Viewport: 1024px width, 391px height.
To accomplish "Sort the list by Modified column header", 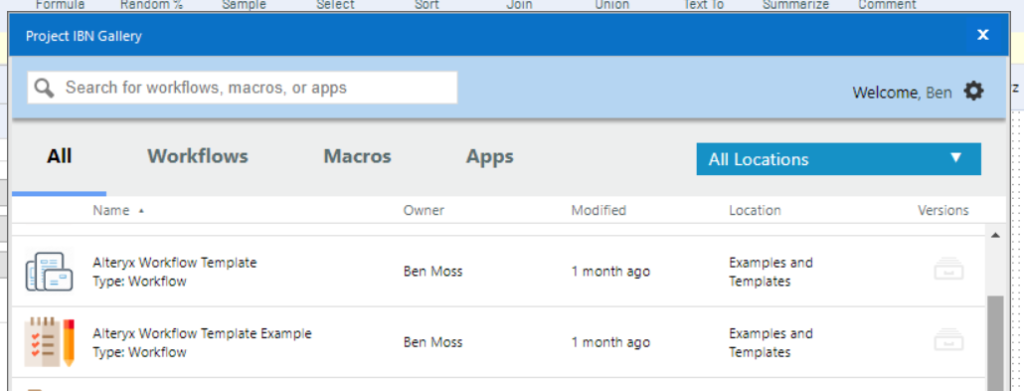I will [598, 210].
